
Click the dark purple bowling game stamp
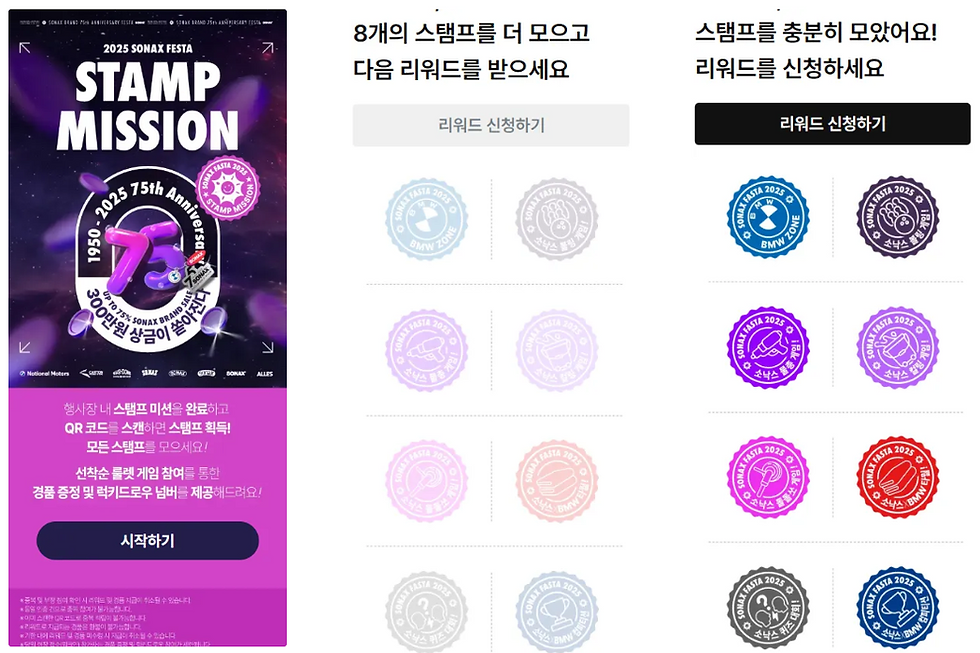click(x=897, y=217)
